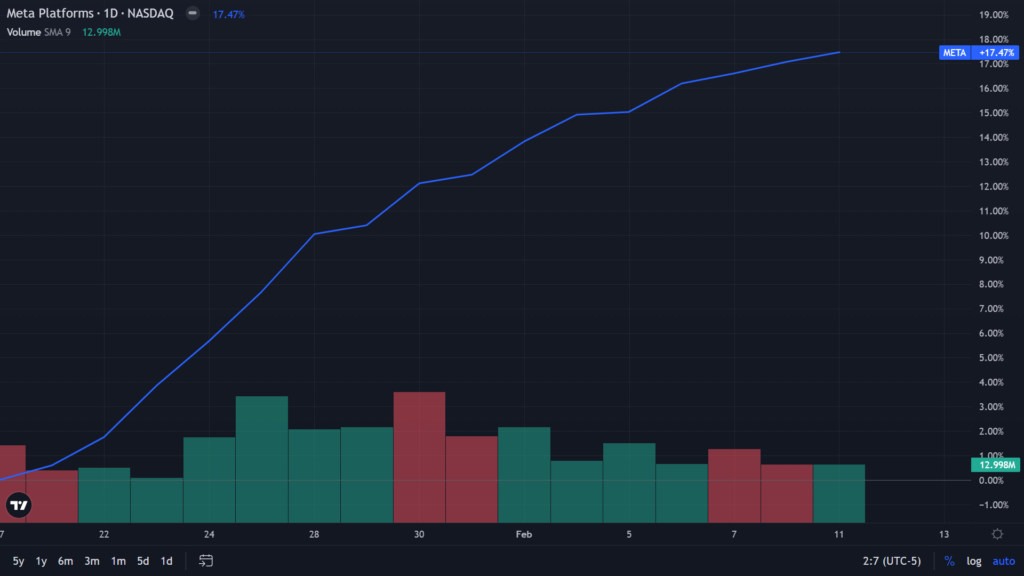1024x576 pixels.
Task: Click the Feb date axis label
Action: tap(524, 534)
